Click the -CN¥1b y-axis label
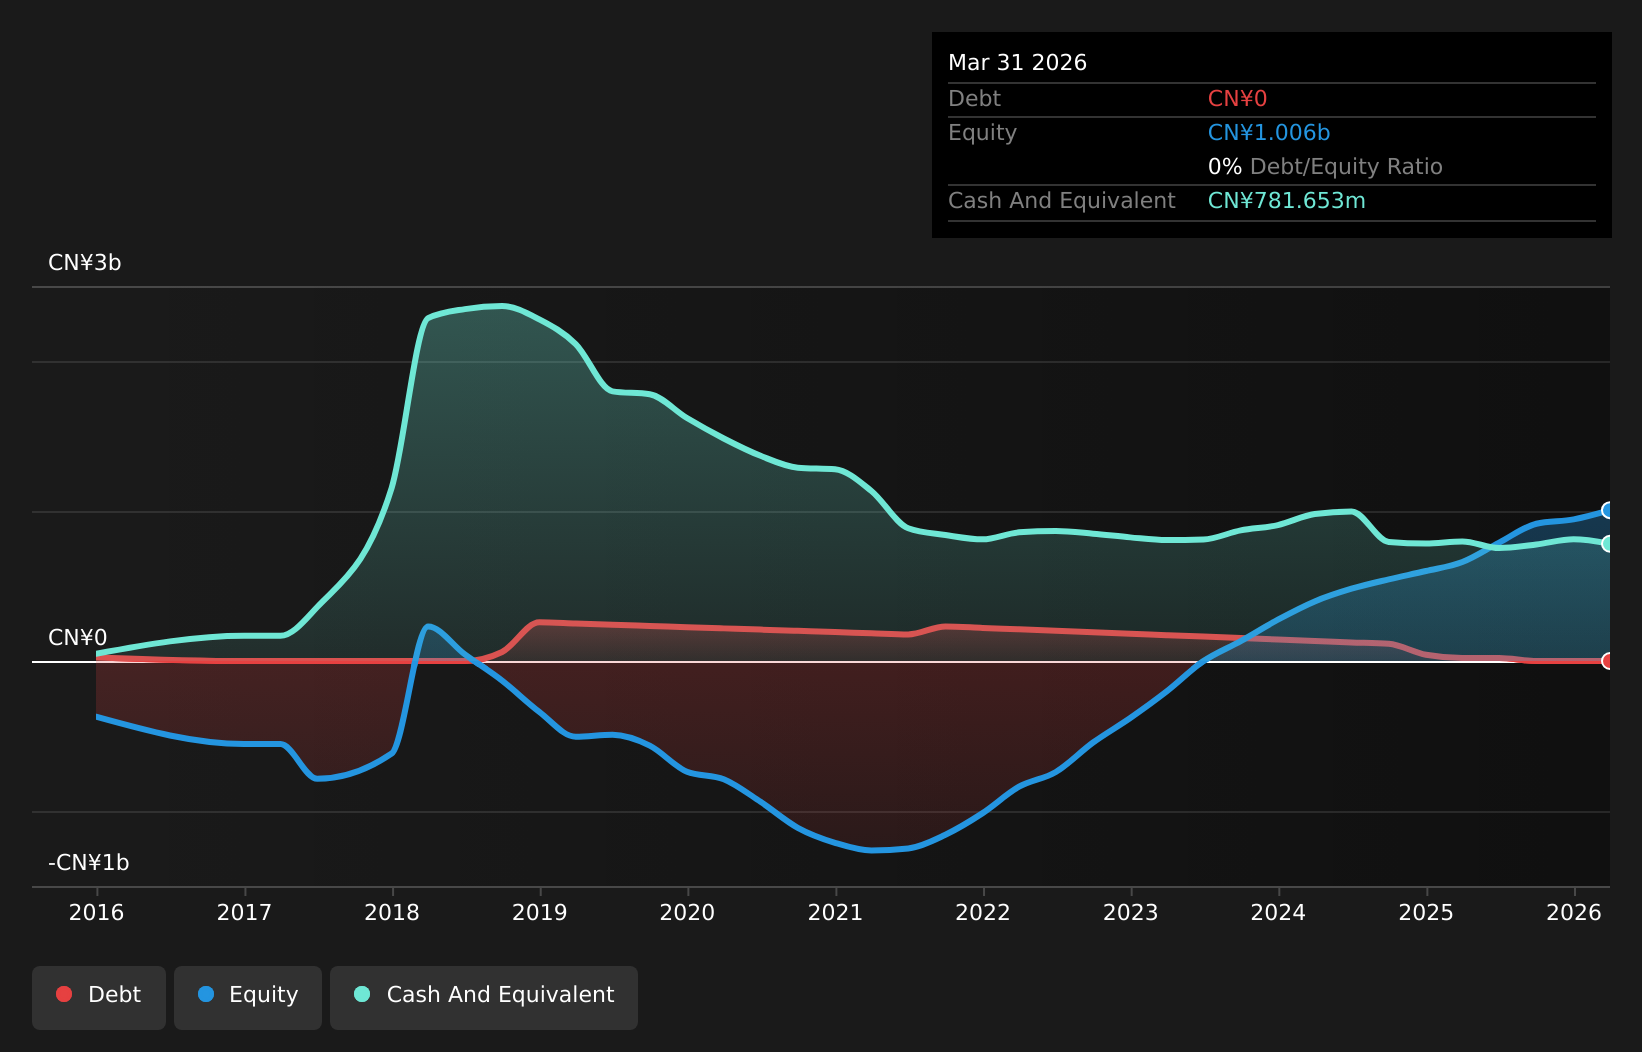1642x1052 pixels. [x=89, y=863]
